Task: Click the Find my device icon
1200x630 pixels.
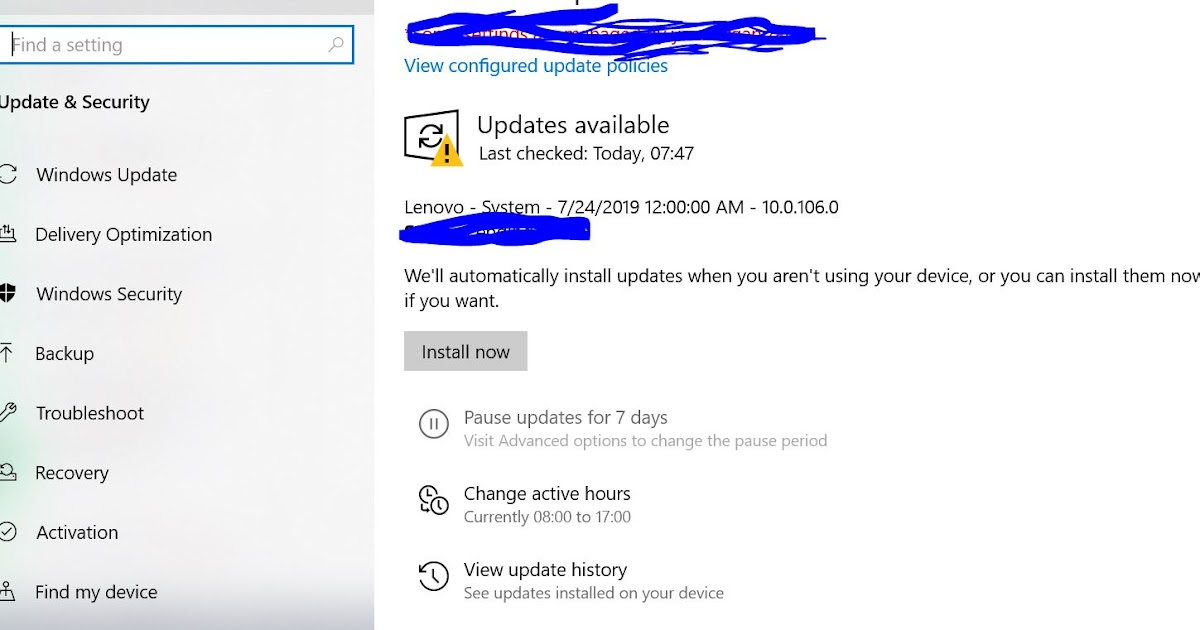Action: (x=7, y=591)
